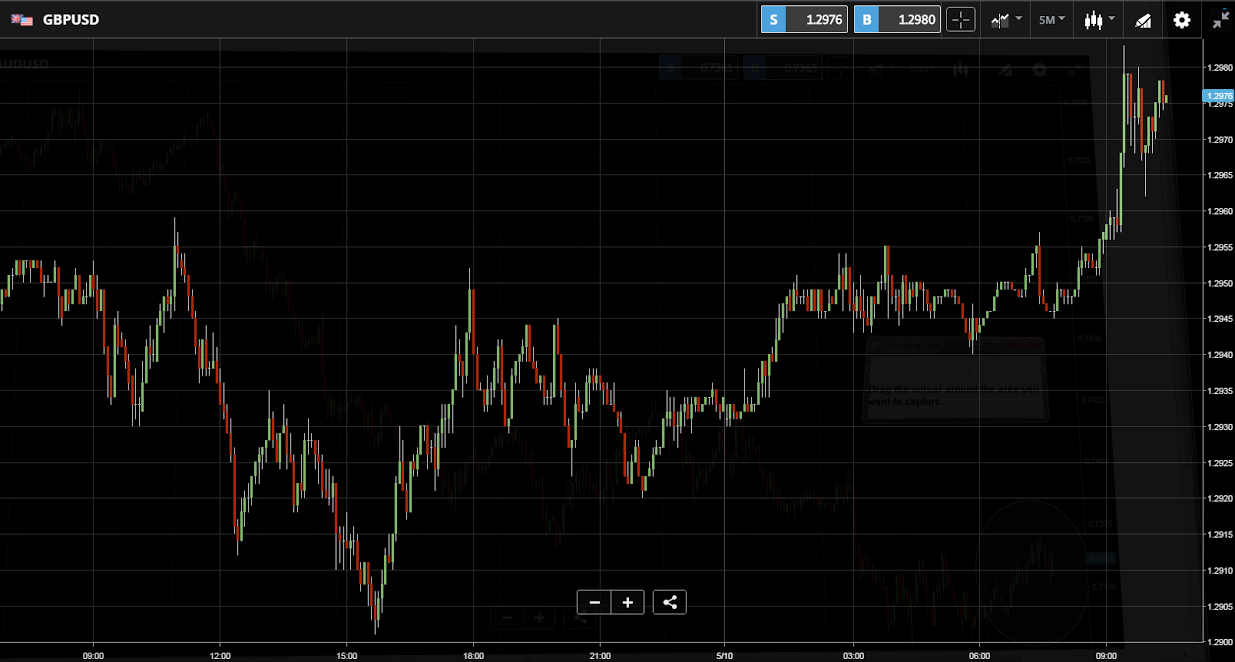
Task: Click the collapse chart arrows icon
Action: point(1220,19)
